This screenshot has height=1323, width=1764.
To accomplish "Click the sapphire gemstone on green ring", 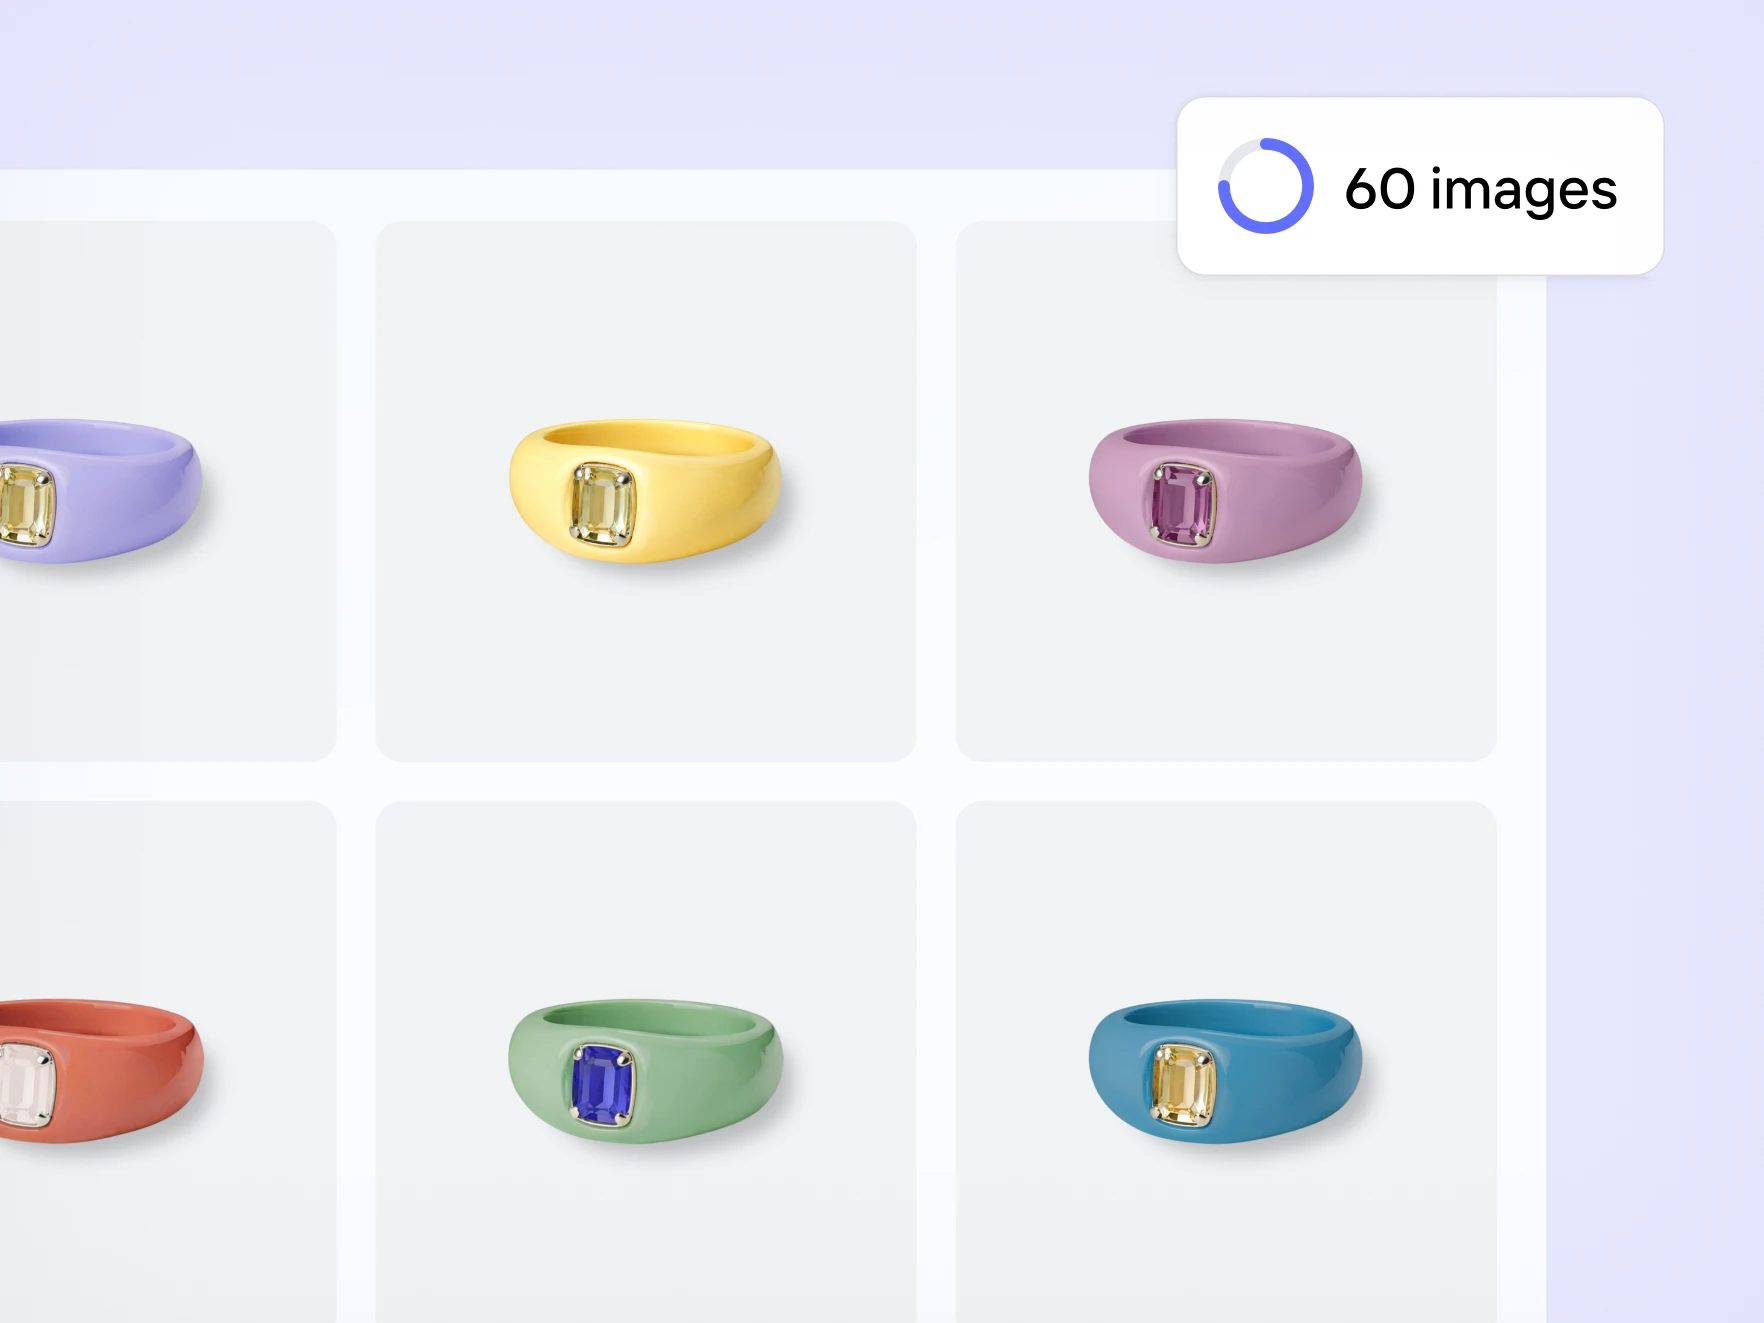I will coord(602,1085).
